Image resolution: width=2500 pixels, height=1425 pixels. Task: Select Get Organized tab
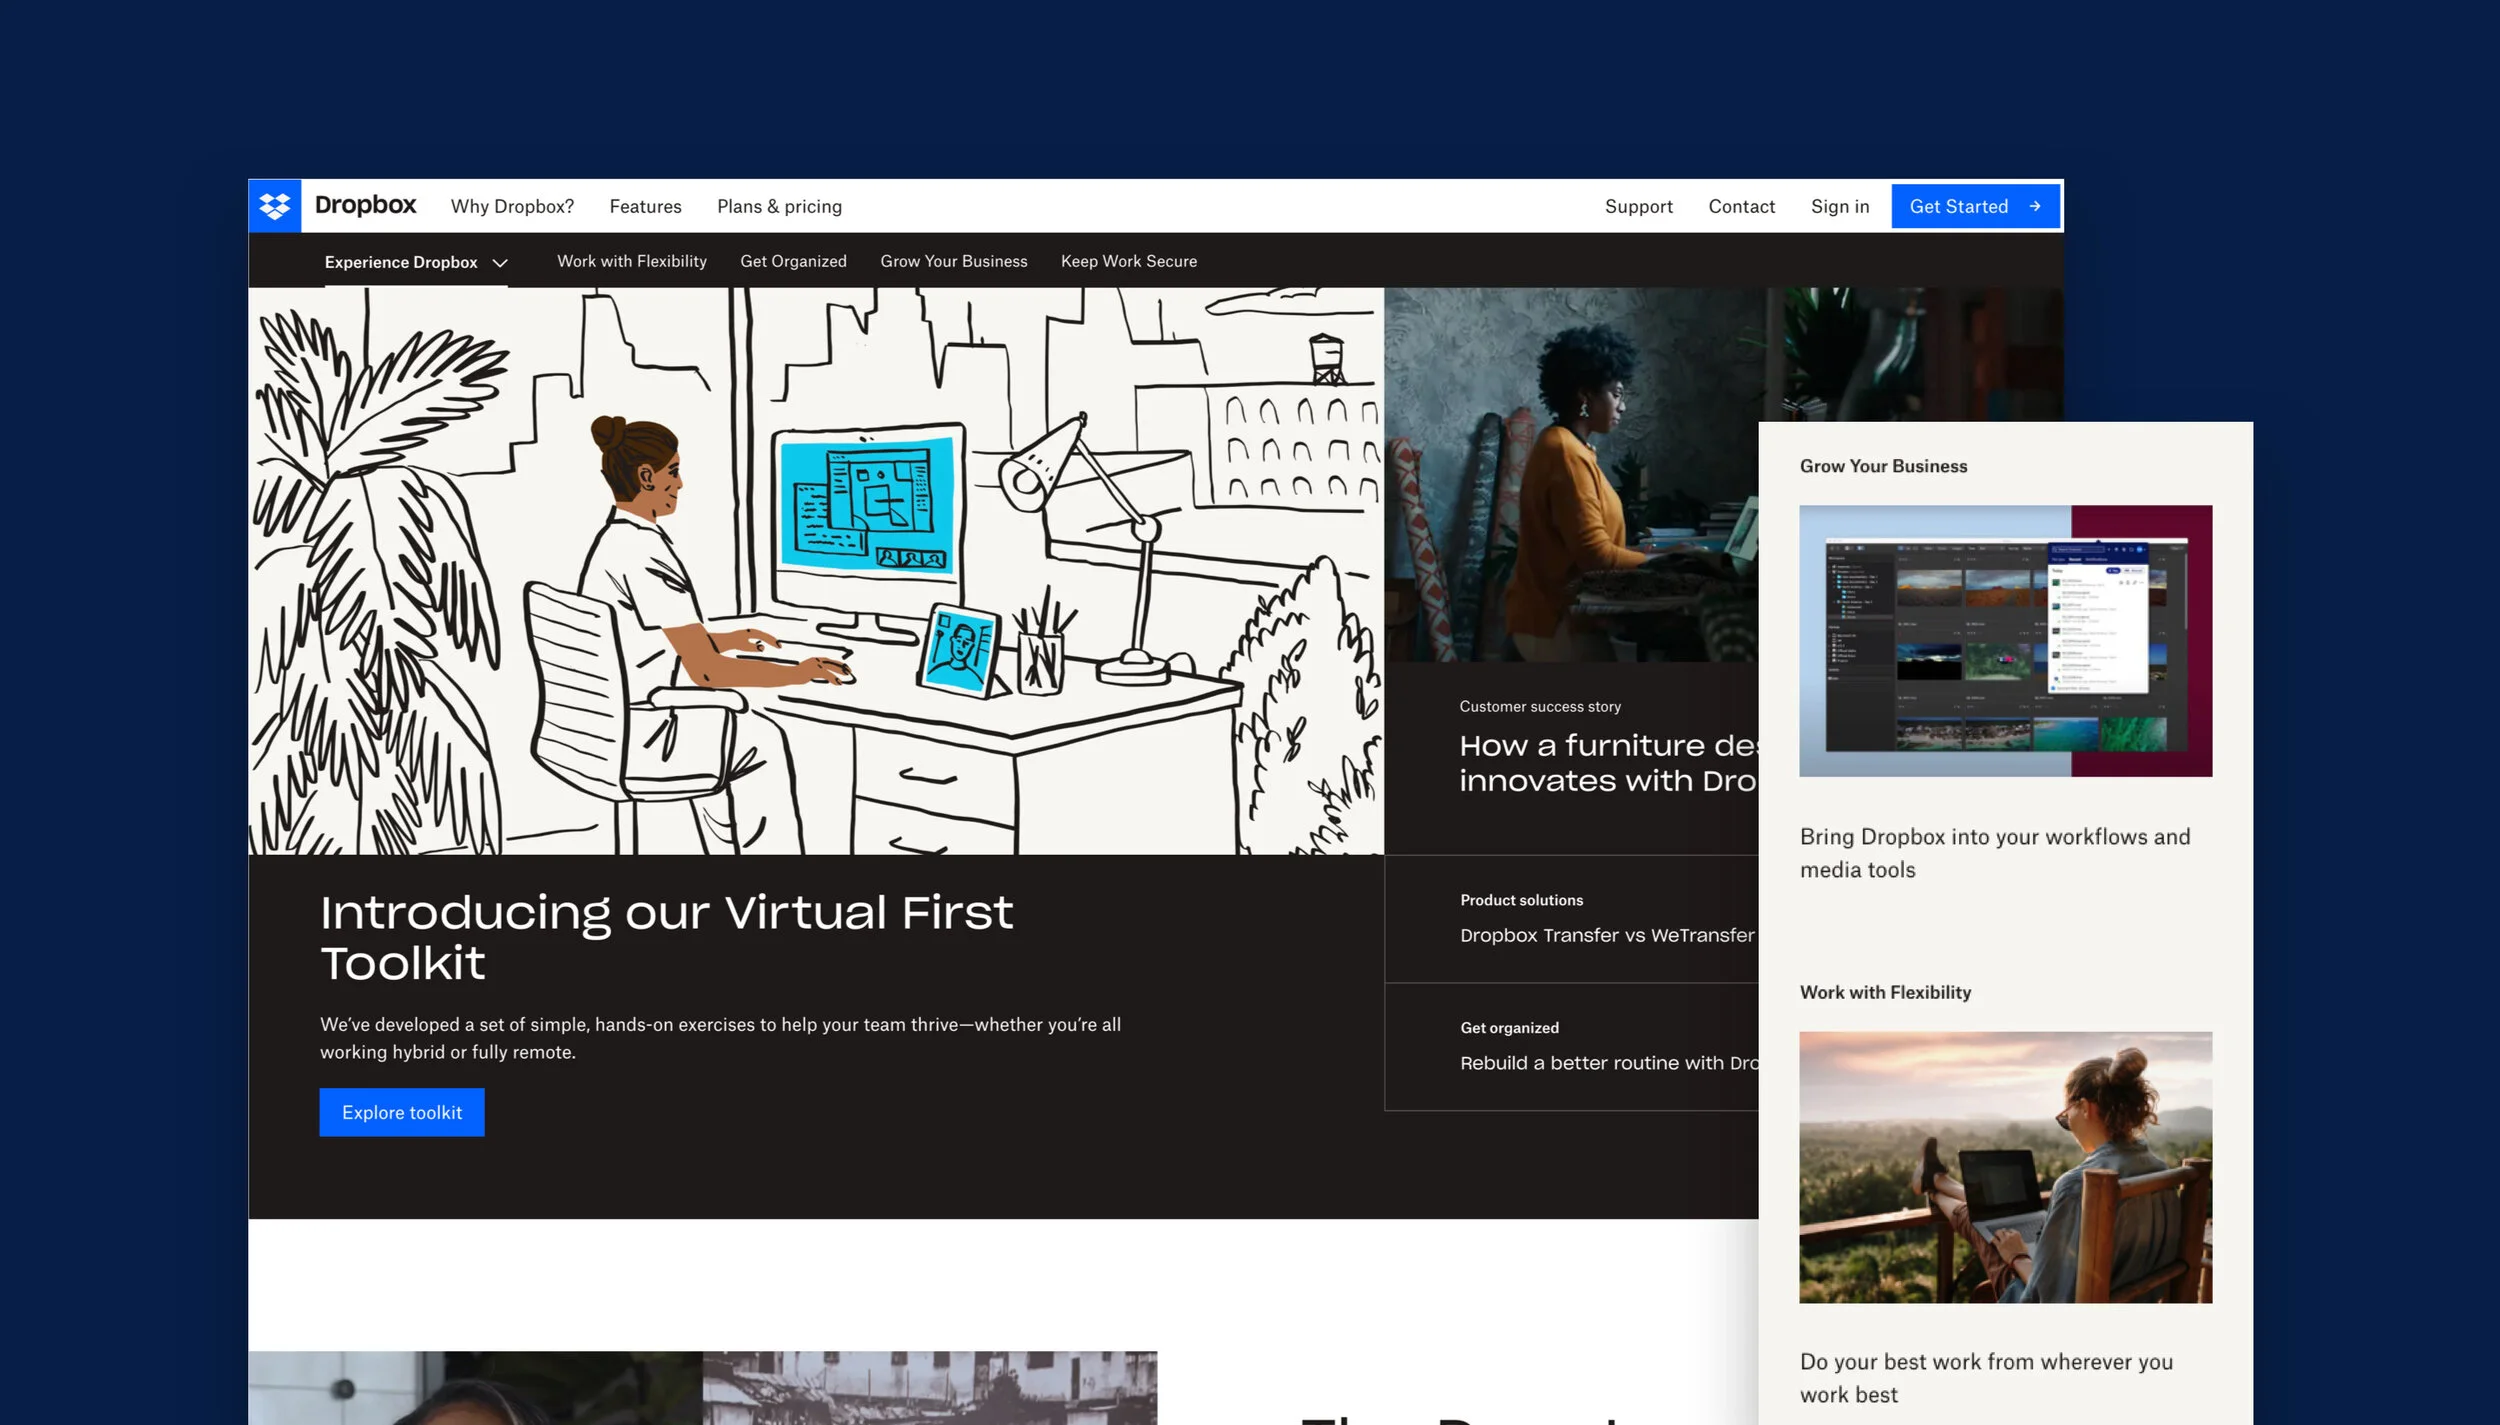coord(793,261)
